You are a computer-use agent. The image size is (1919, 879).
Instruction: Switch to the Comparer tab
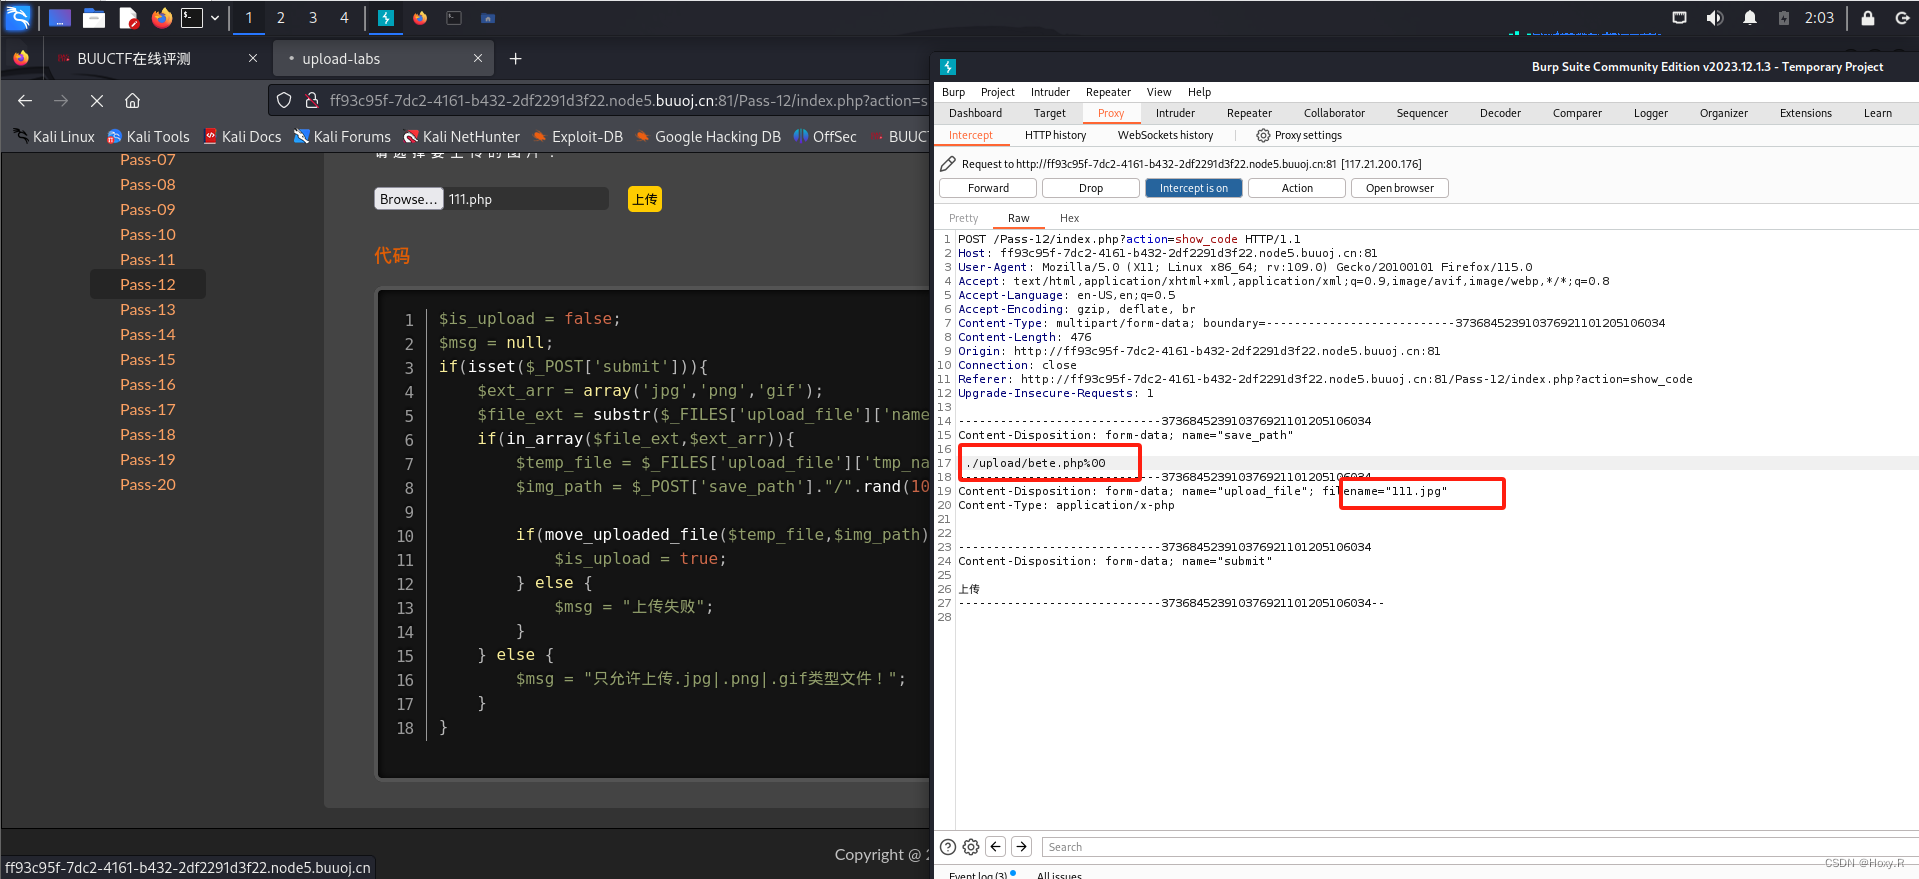click(x=1577, y=113)
